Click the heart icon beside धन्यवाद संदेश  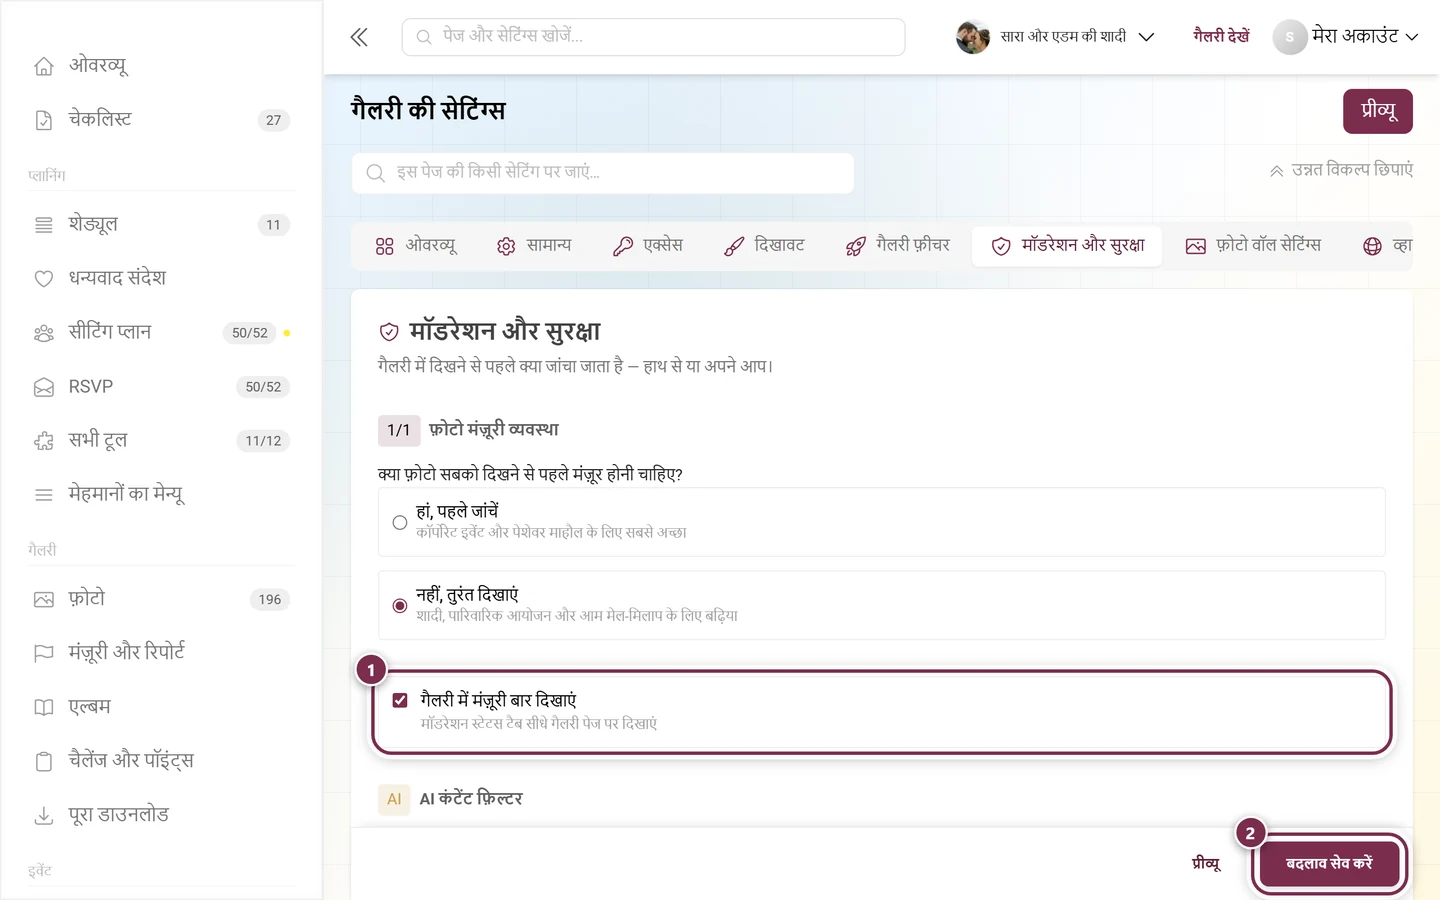(44, 279)
